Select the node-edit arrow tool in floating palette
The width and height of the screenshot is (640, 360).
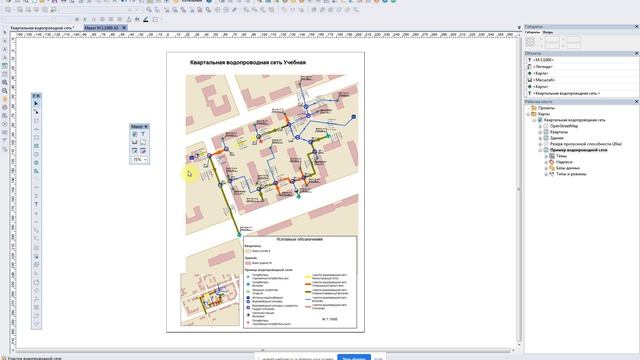click(x=36, y=112)
